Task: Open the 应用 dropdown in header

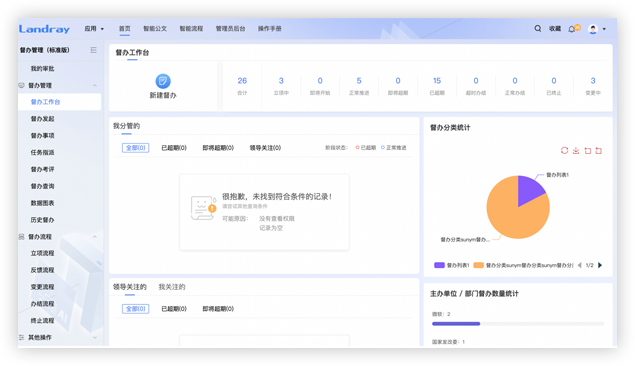Action: point(94,29)
